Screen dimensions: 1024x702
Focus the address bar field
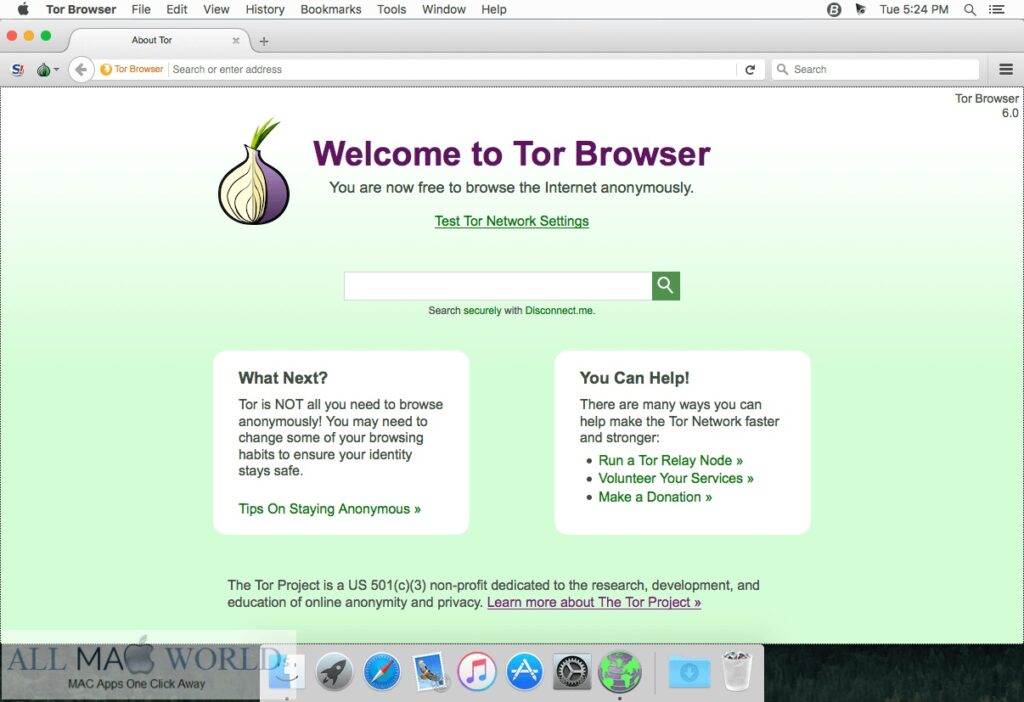tap(452, 69)
